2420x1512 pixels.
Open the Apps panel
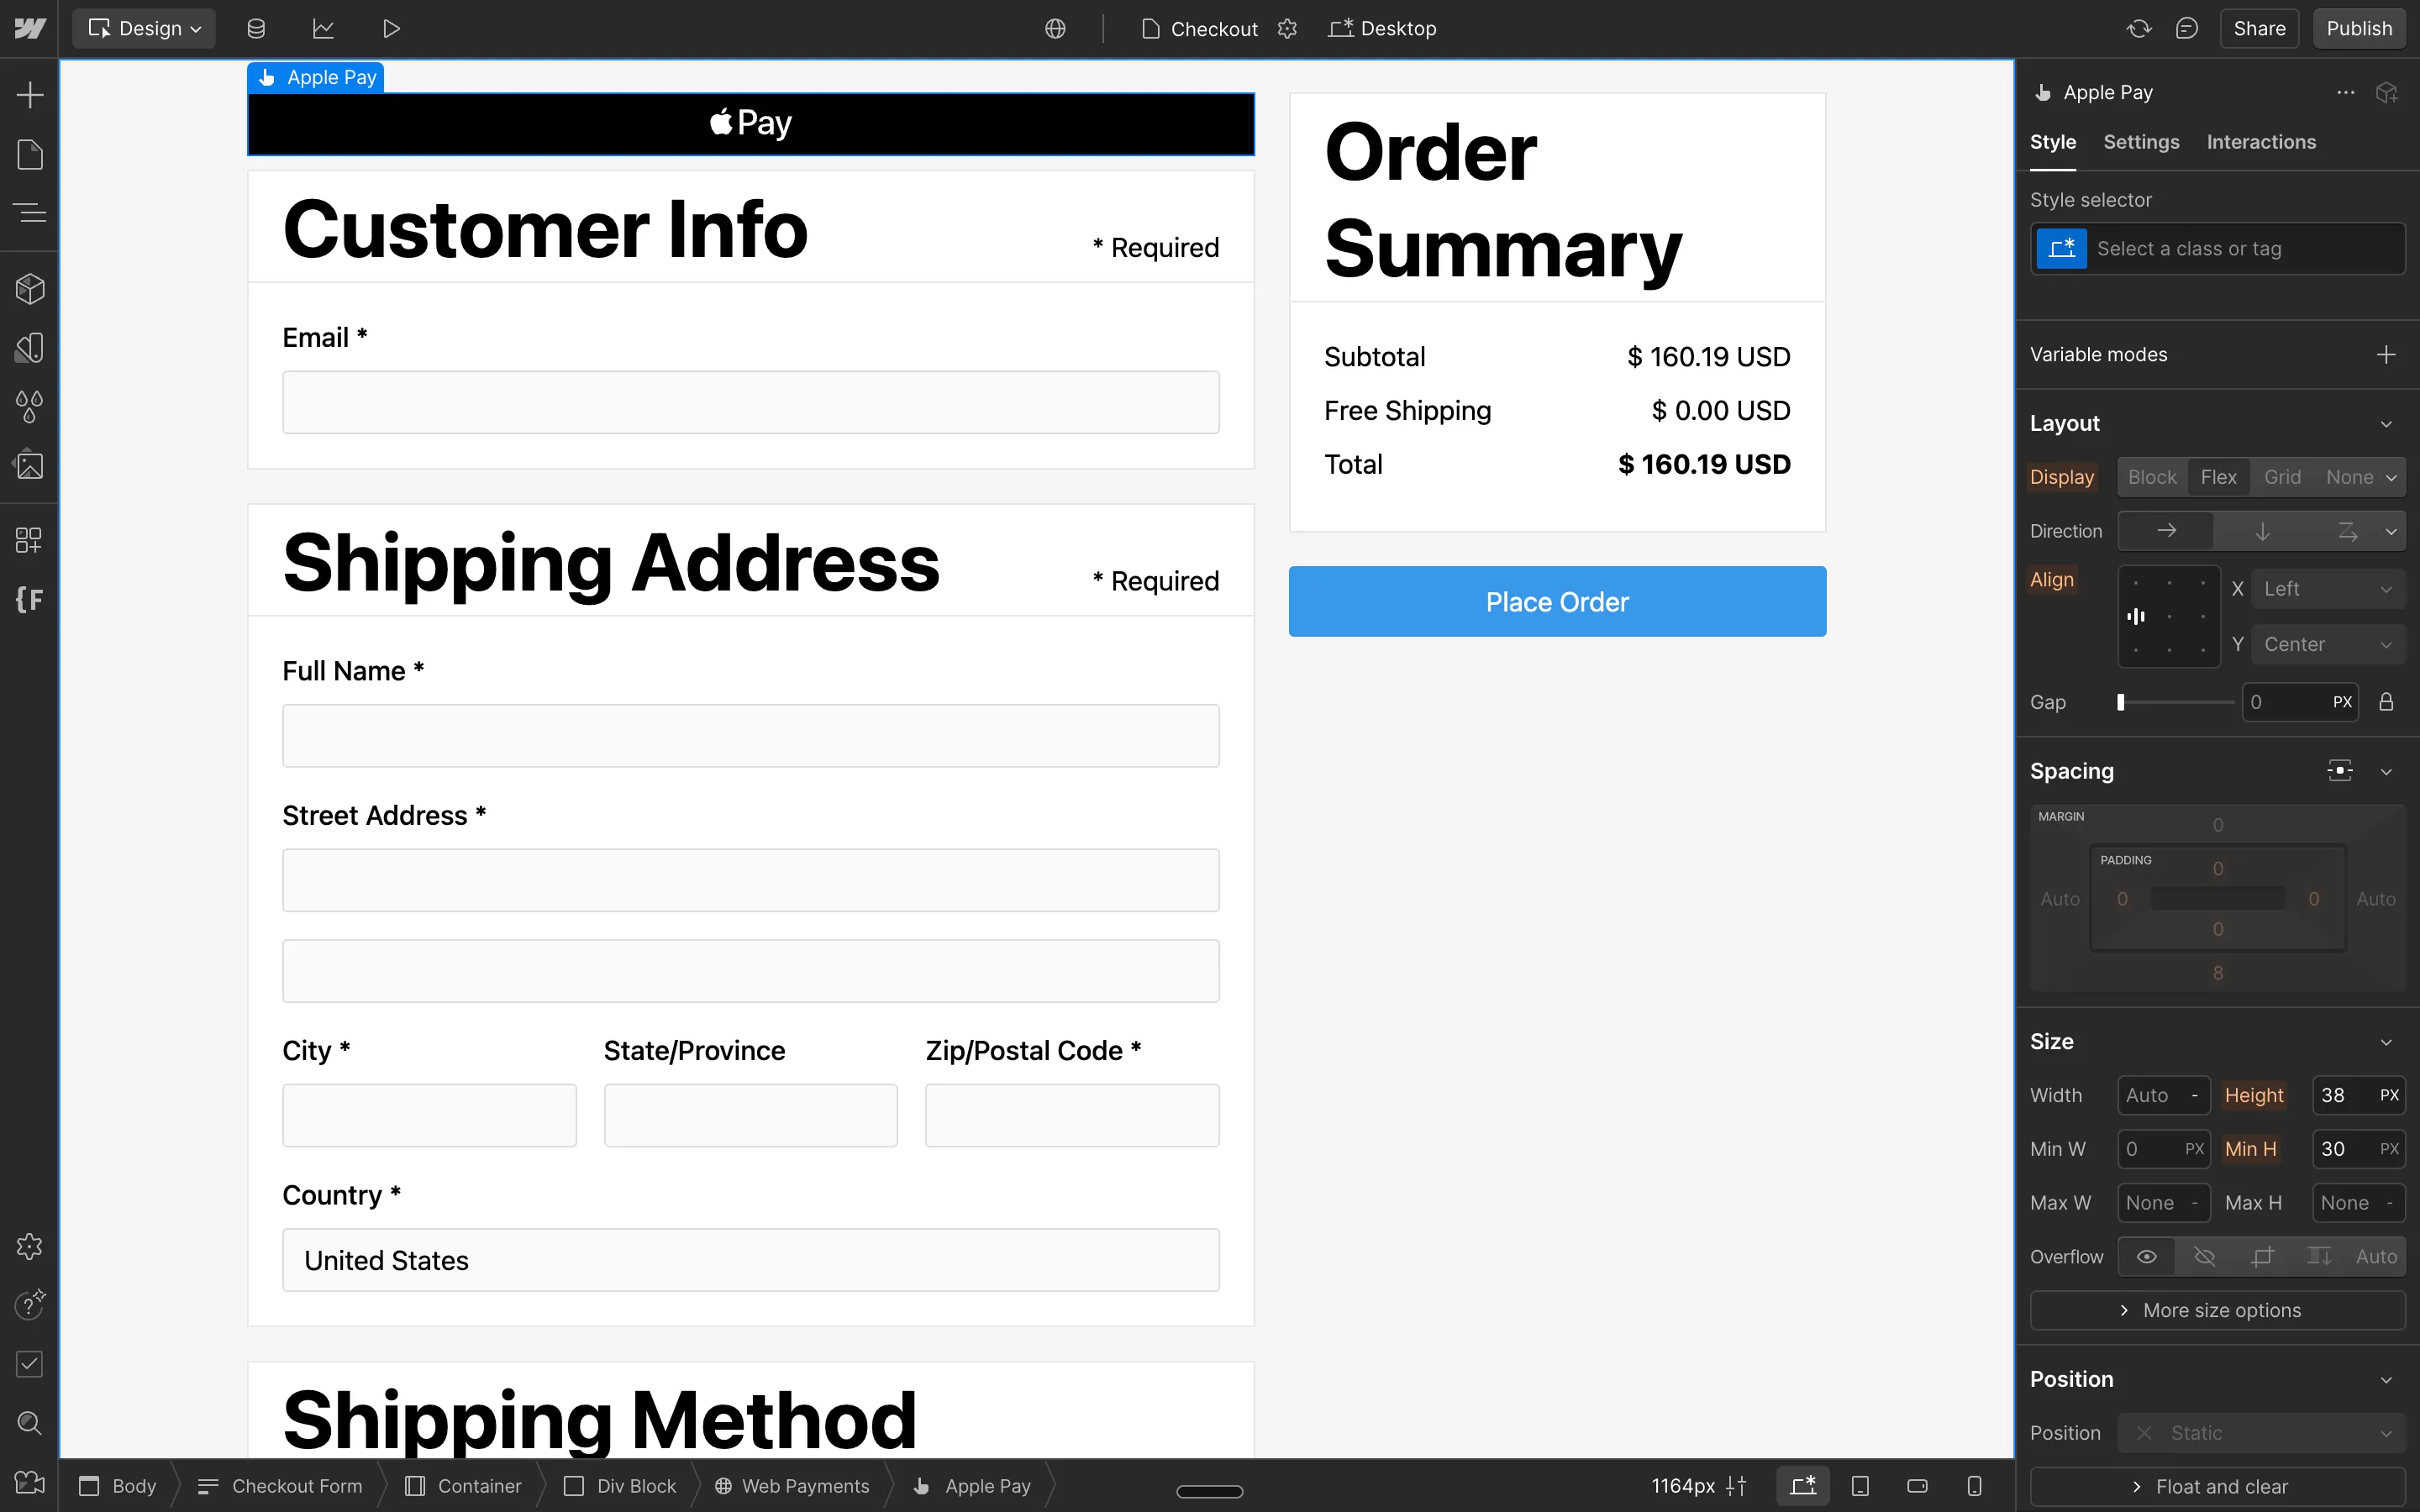[x=29, y=540]
